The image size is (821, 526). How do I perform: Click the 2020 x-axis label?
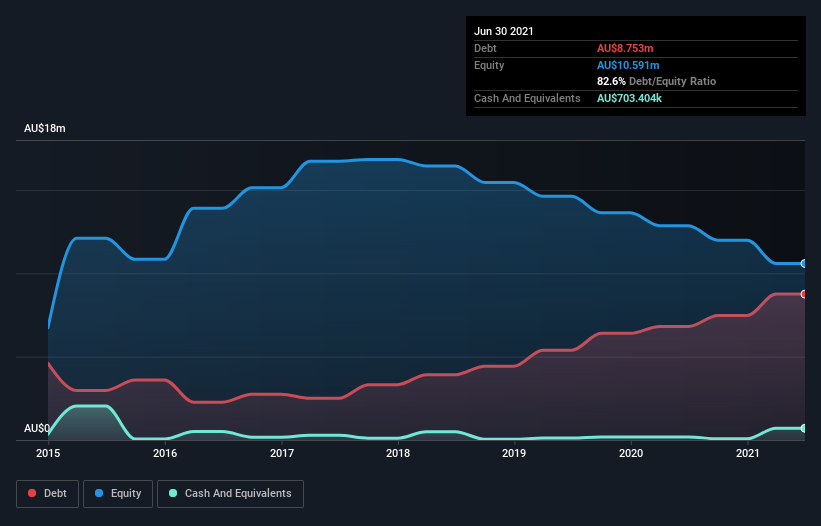[631, 453]
